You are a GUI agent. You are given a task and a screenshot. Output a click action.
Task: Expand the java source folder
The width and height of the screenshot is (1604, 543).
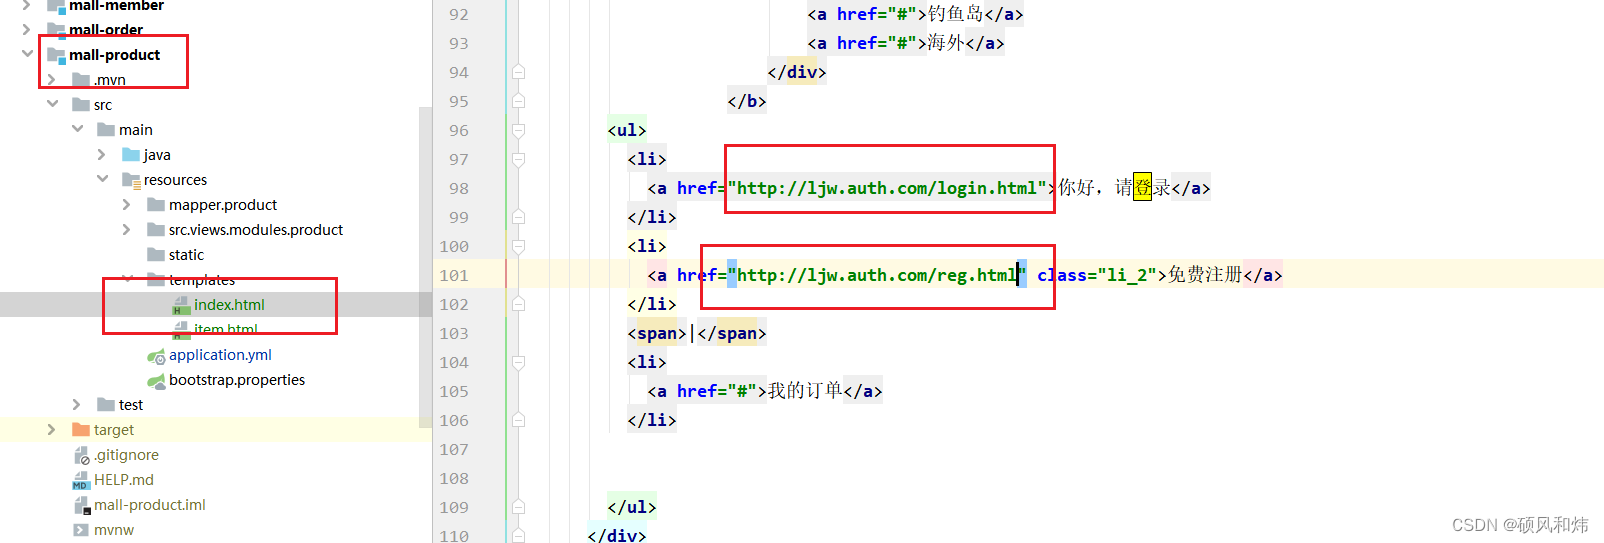(102, 154)
